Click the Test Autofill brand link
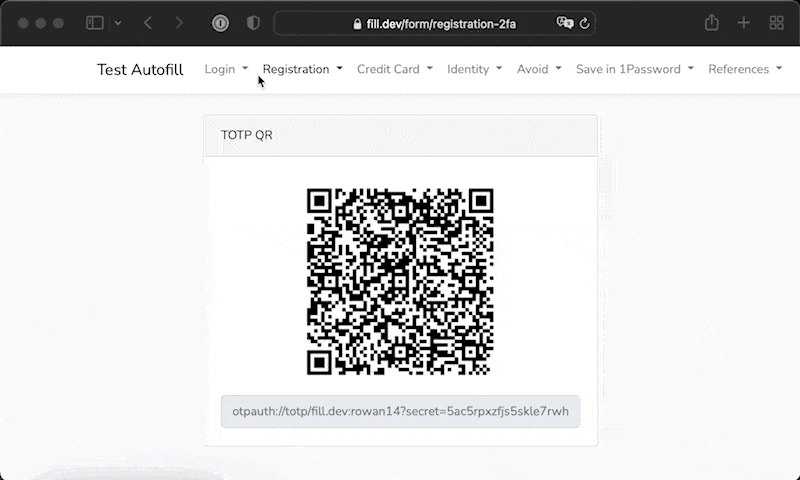 coord(140,69)
